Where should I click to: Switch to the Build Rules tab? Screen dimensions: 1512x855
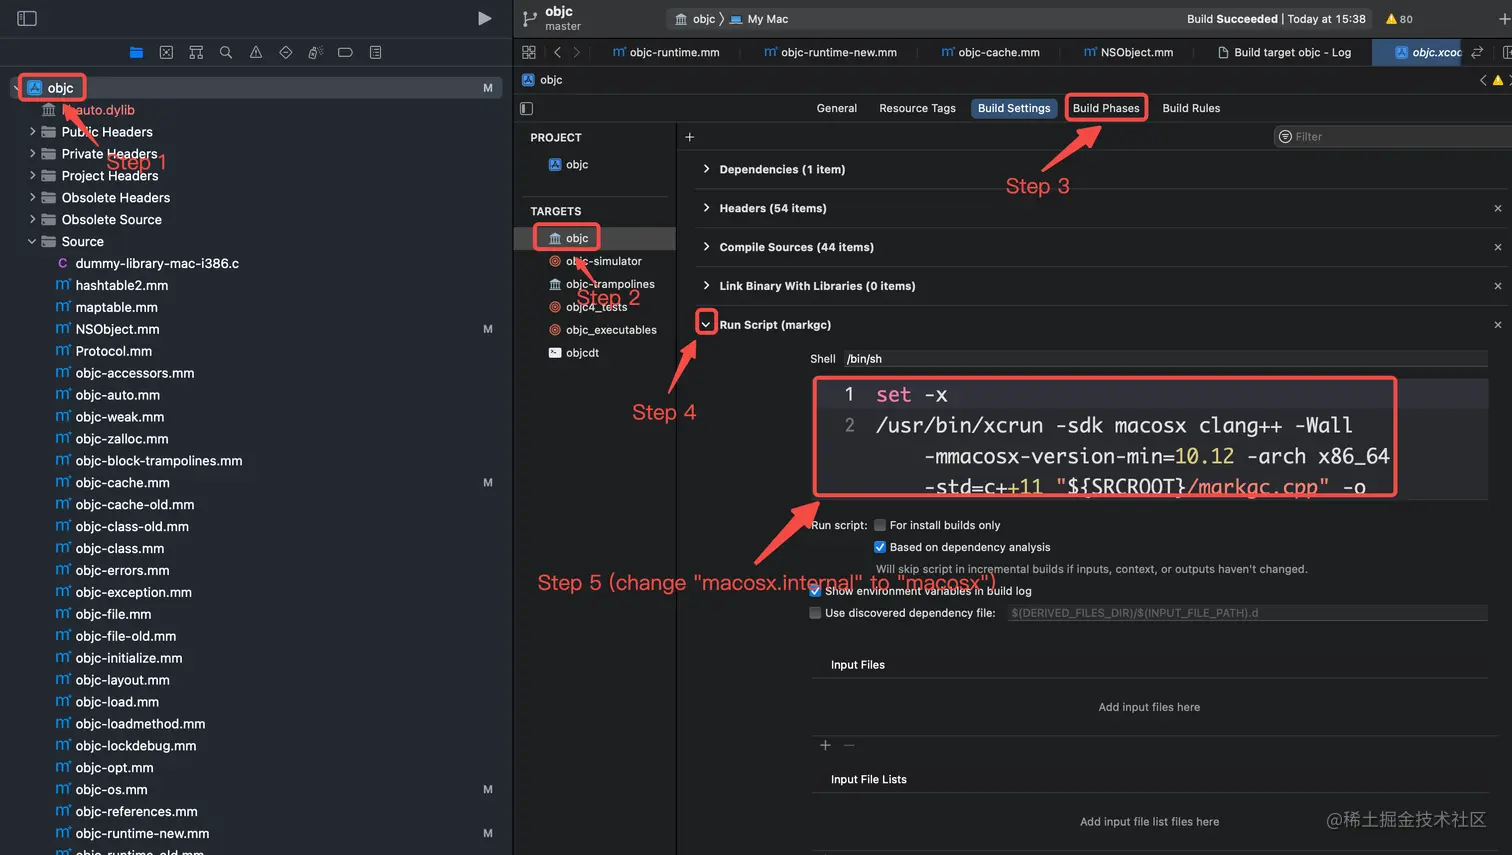1191,108
